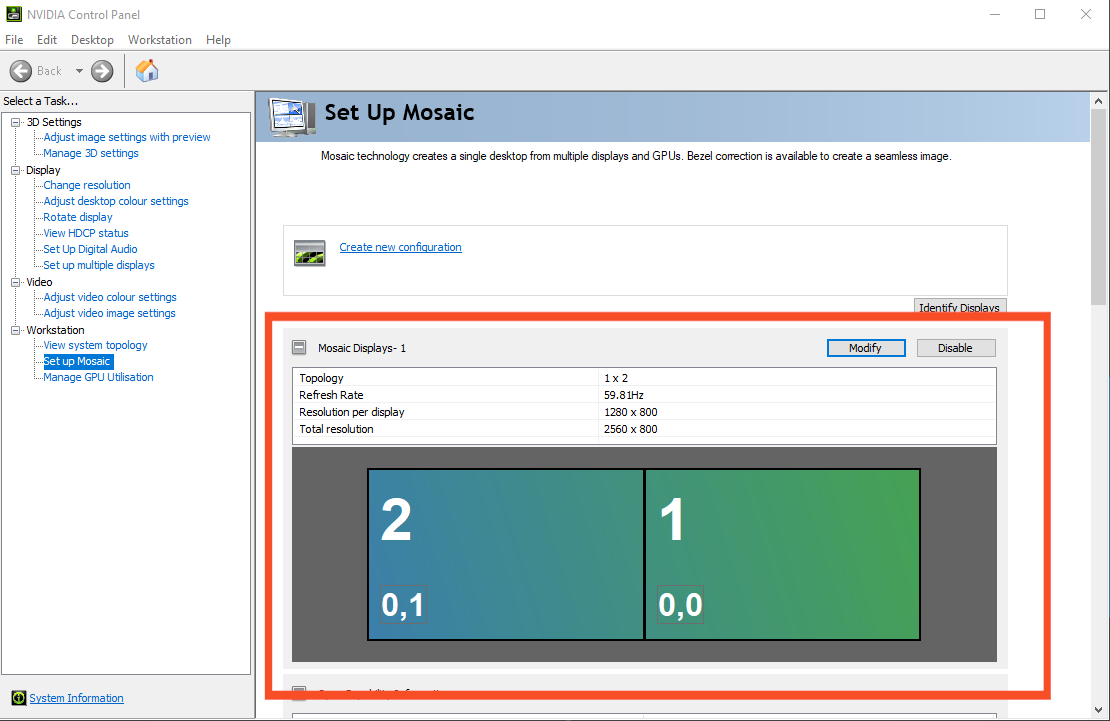Select Rotate display

pyautogui.click(x=78, y=217)
